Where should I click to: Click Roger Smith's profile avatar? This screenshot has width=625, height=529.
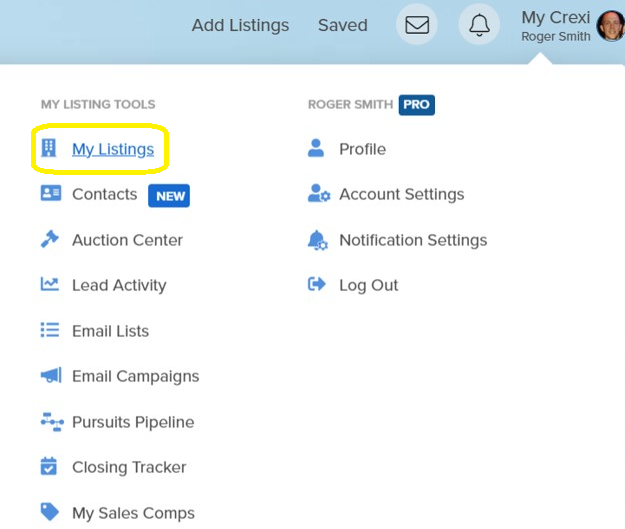point(610,26)
